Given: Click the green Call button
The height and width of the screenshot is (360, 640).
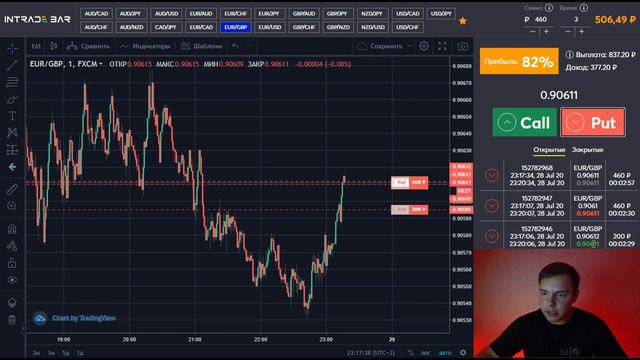Looking at the screenshot, I should (524, 122).
